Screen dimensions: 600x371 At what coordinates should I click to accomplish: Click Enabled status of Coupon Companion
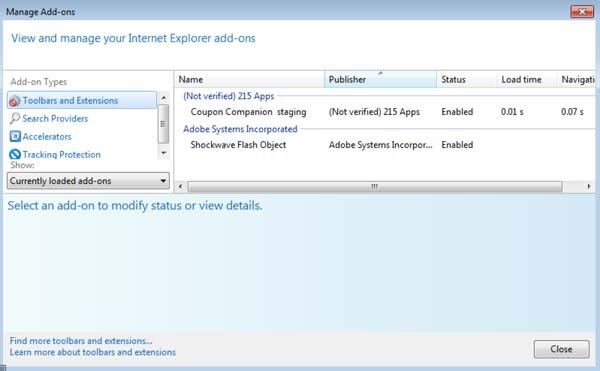(457, 112)
